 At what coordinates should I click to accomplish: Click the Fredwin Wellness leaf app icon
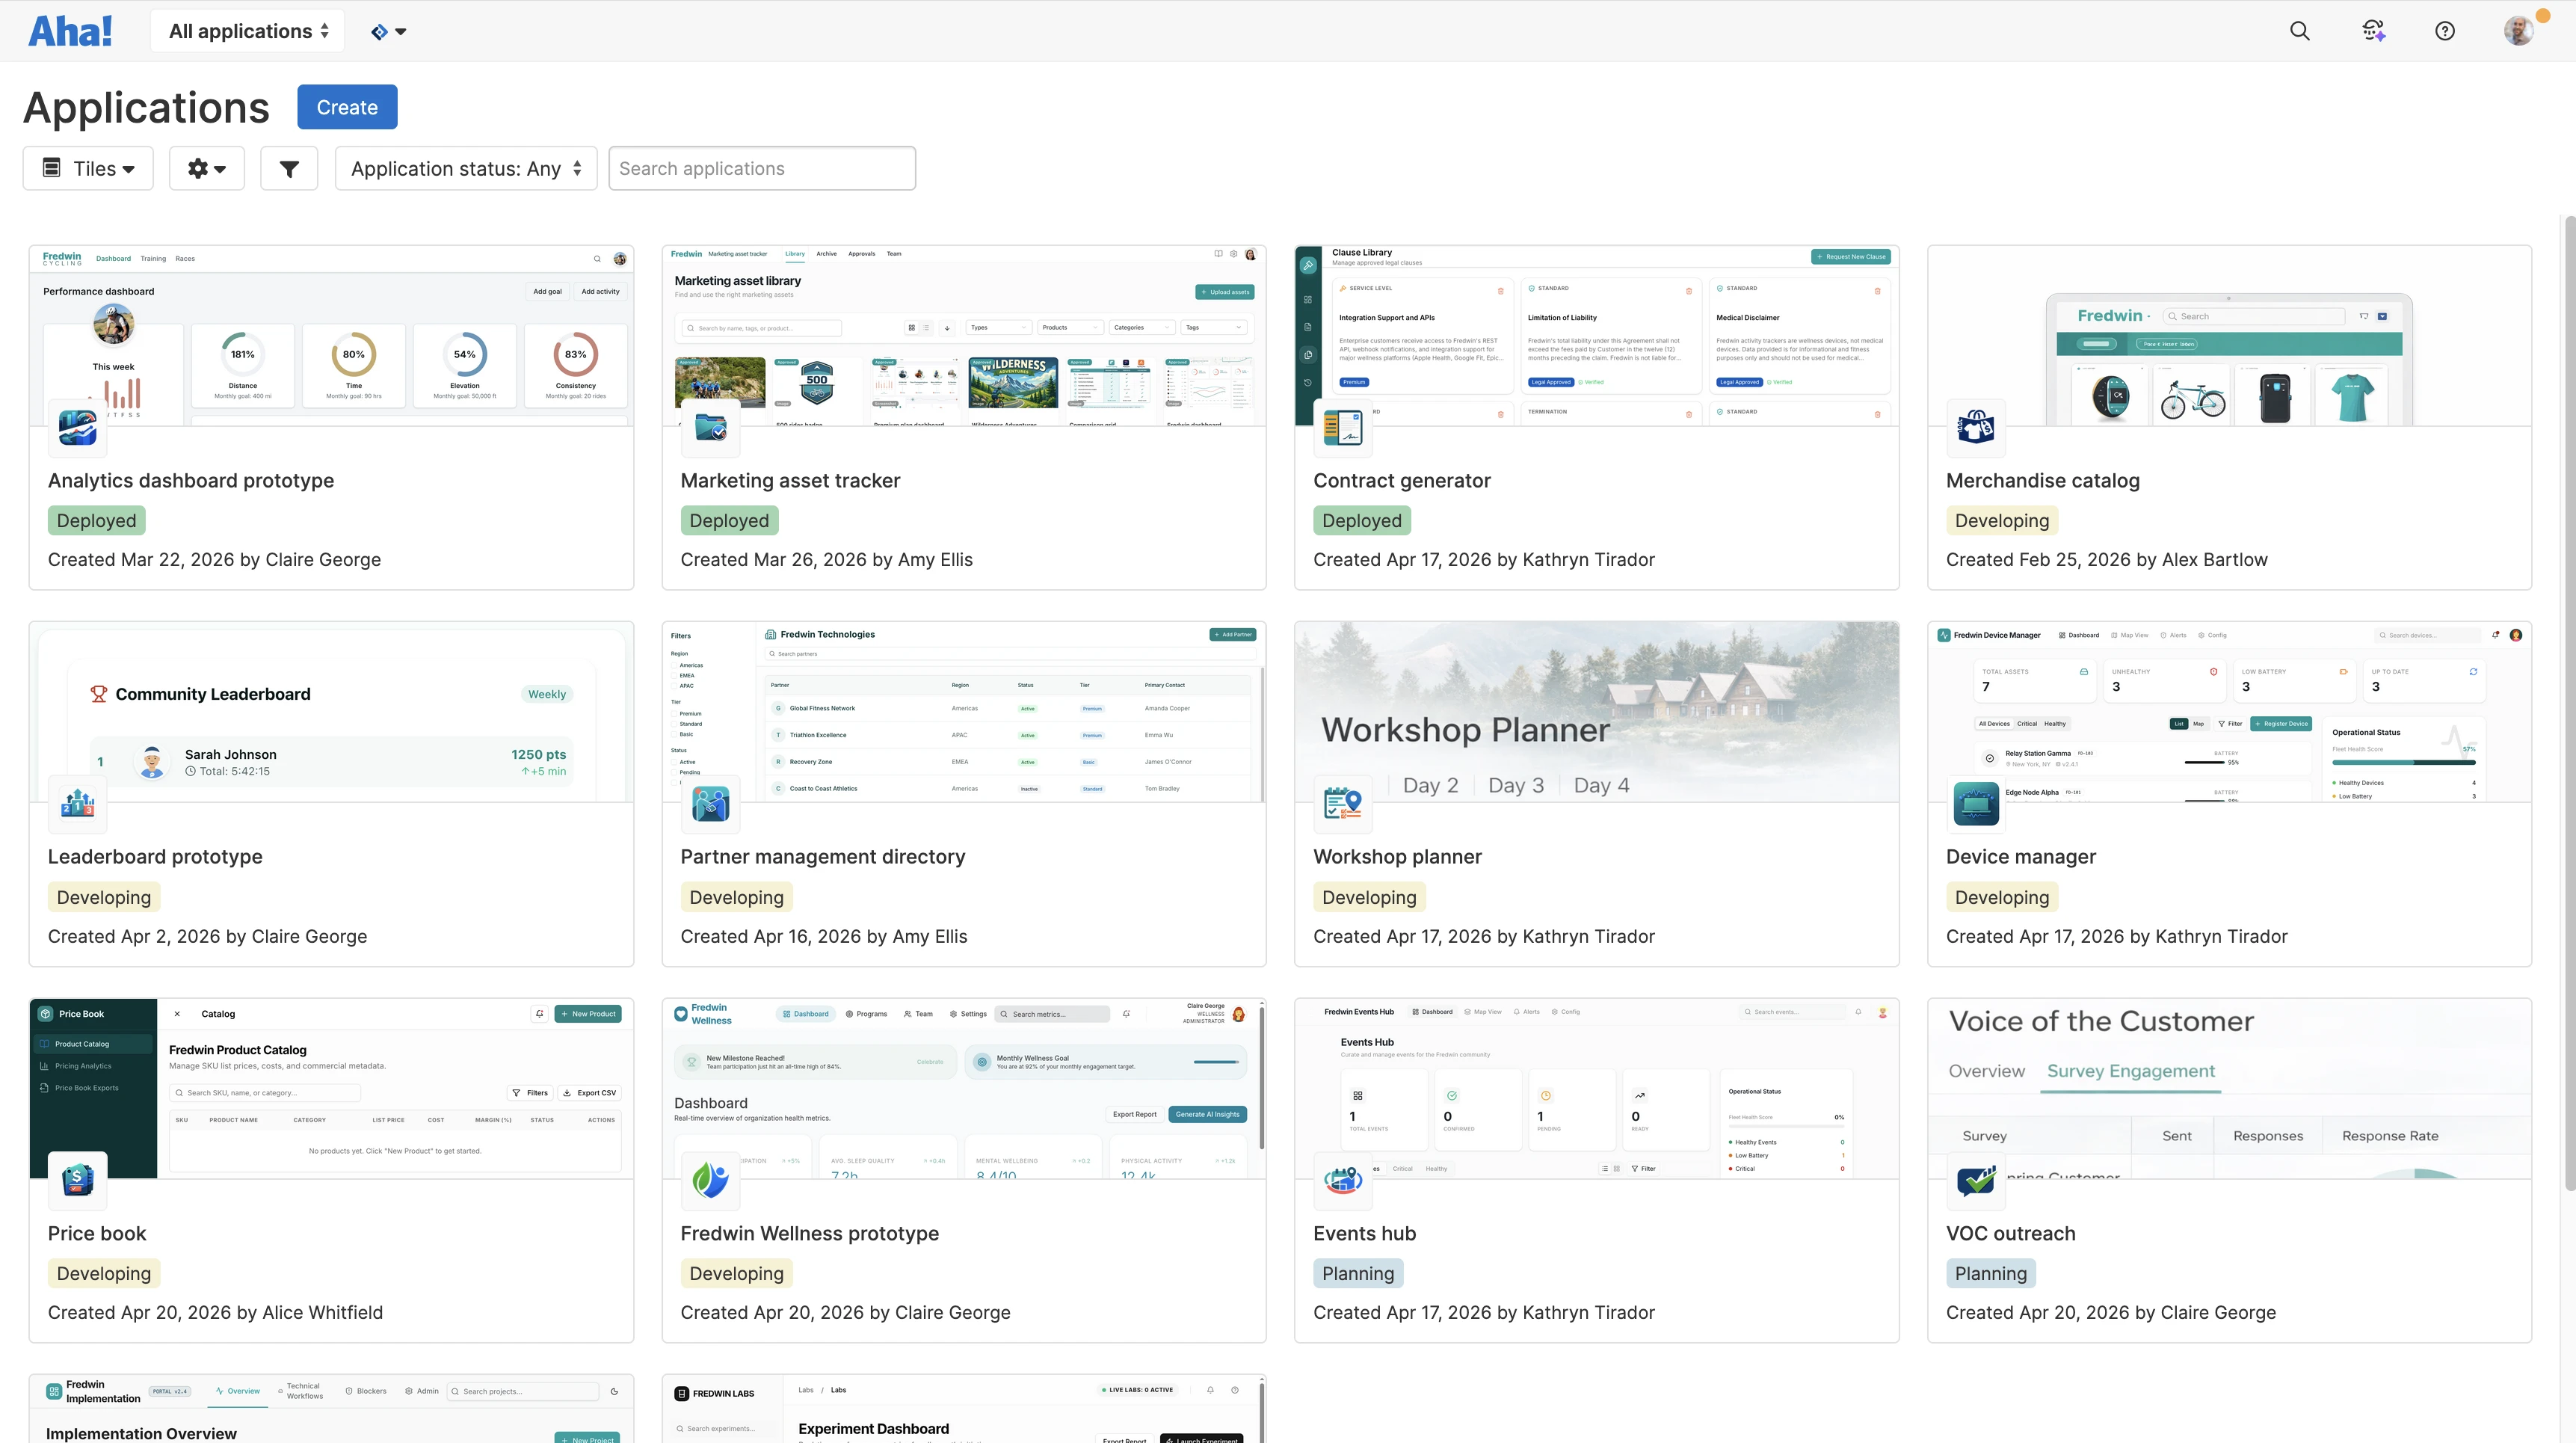pyautogui.click(x=710, y=1180)
